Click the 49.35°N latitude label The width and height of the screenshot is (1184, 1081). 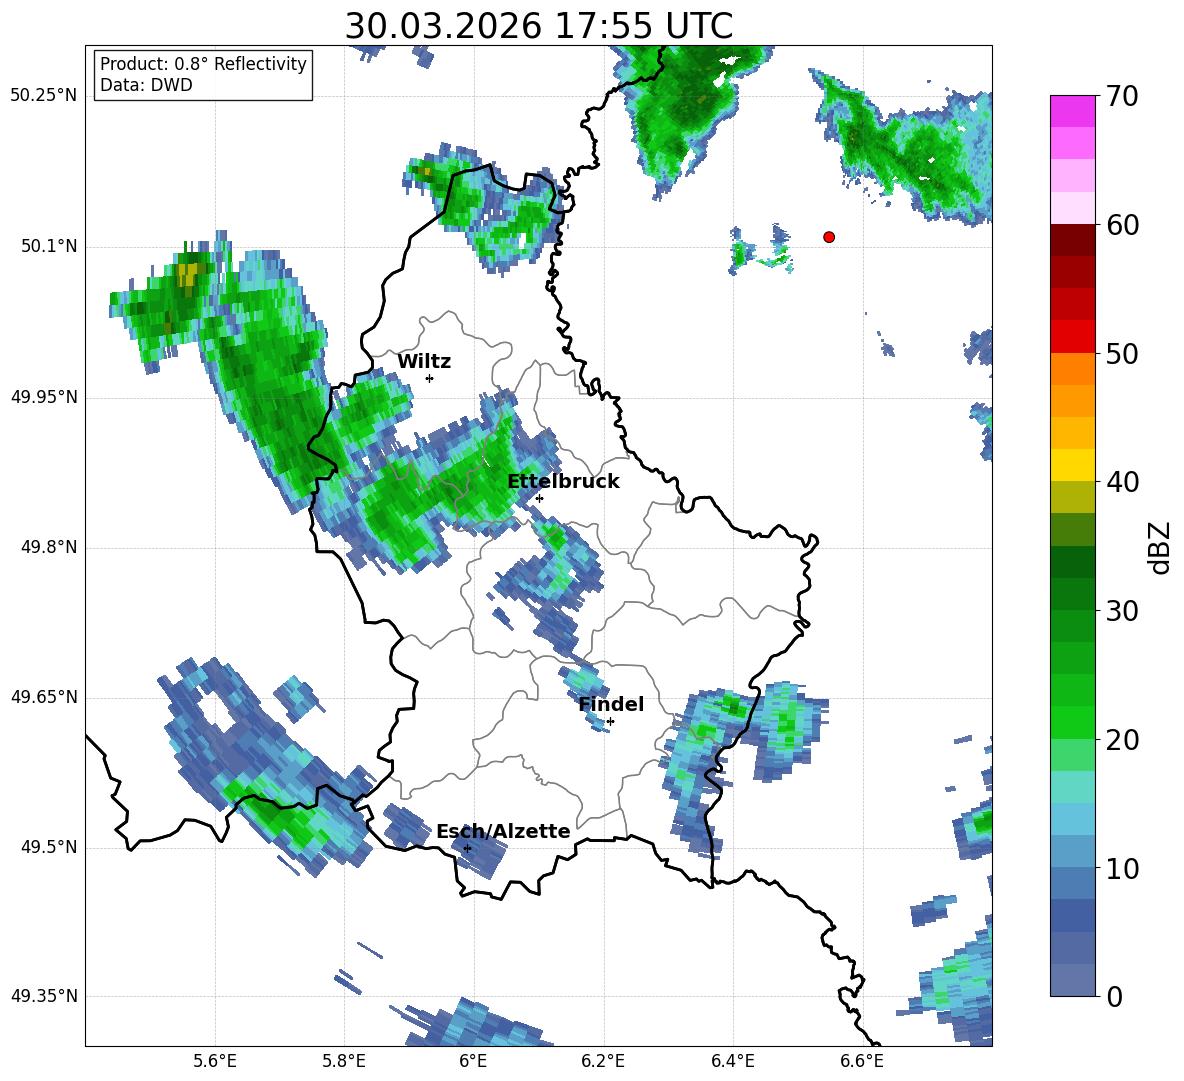44,996
